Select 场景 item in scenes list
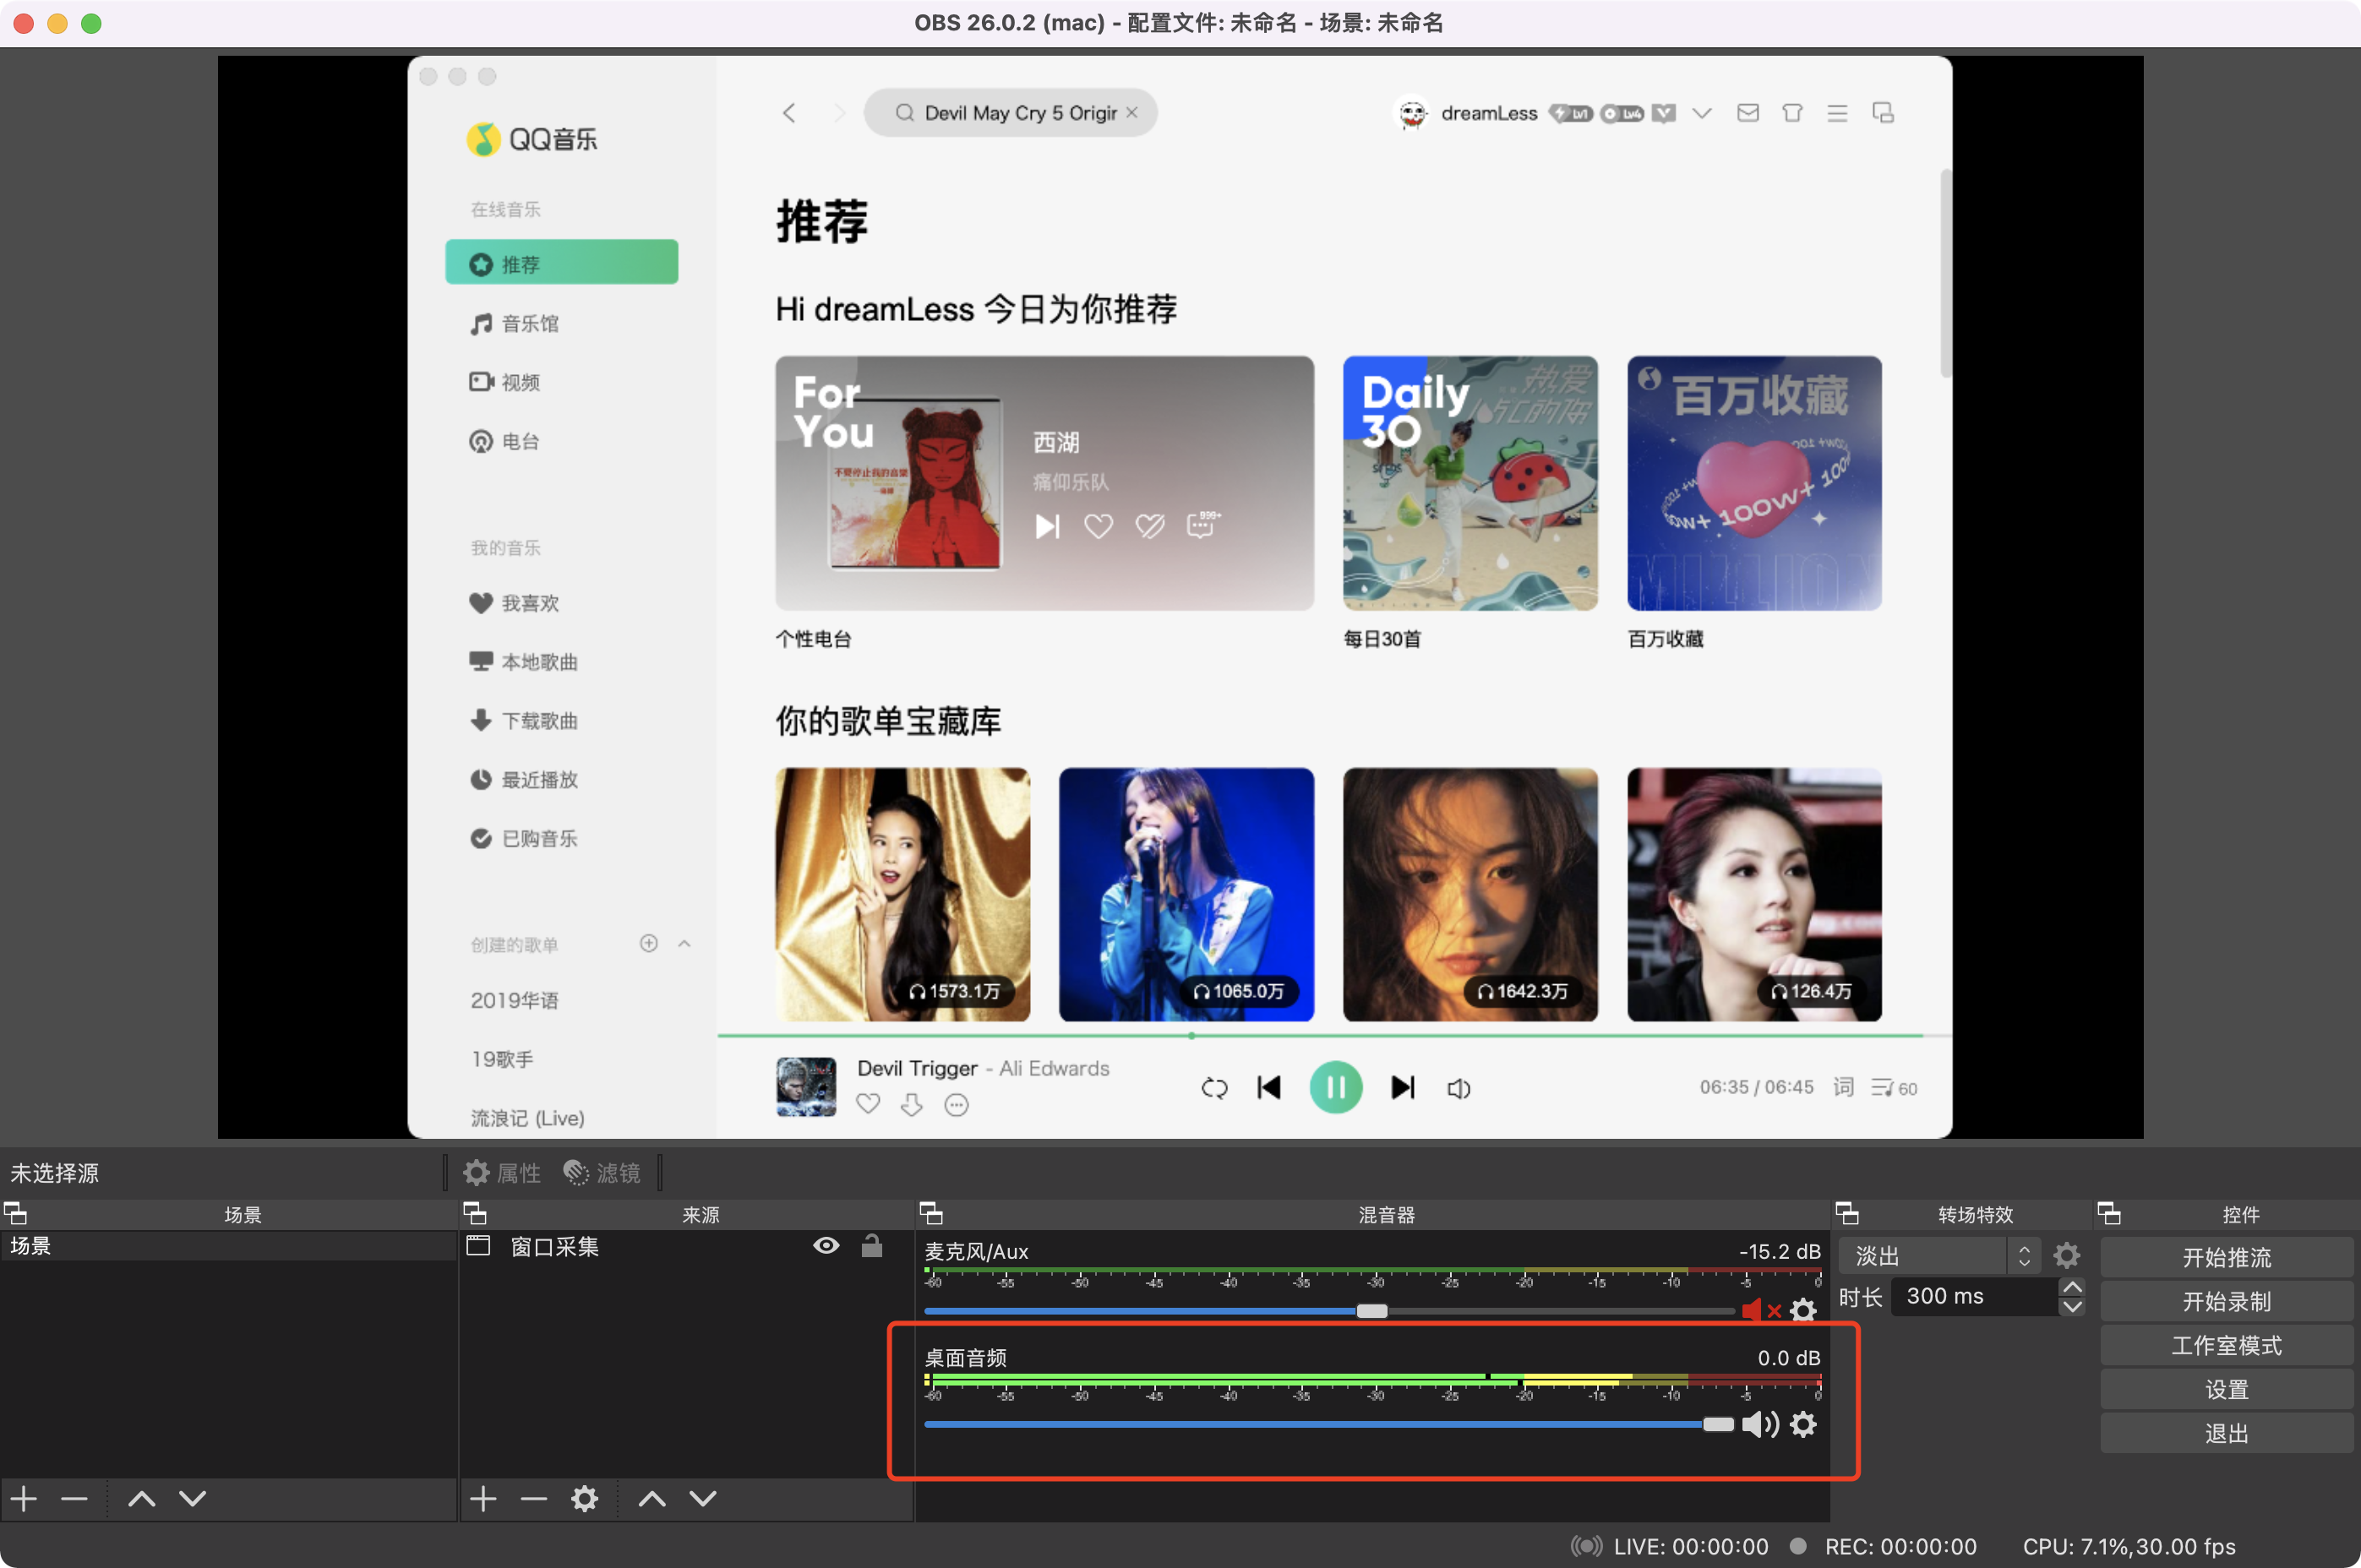The height and width of the screenshot is (1568, 2361). [228, 1245]
